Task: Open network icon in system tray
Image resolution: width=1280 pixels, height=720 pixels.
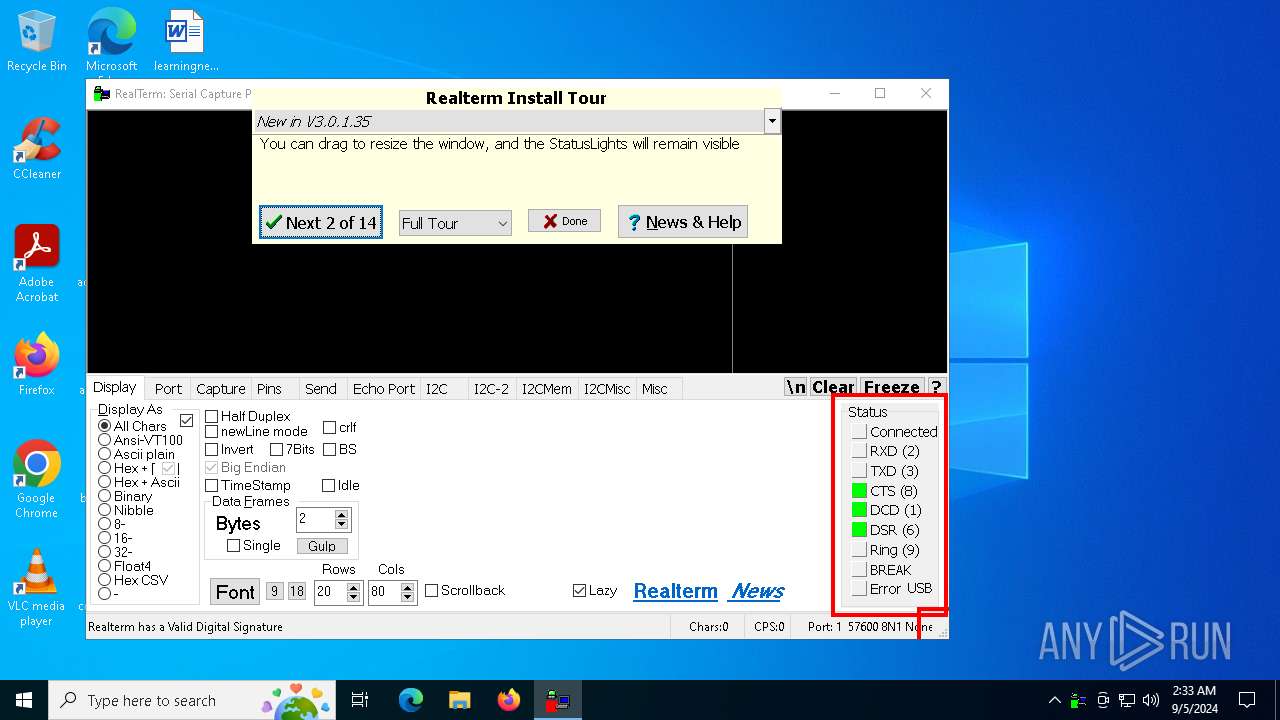Action: coord(1127,700)
